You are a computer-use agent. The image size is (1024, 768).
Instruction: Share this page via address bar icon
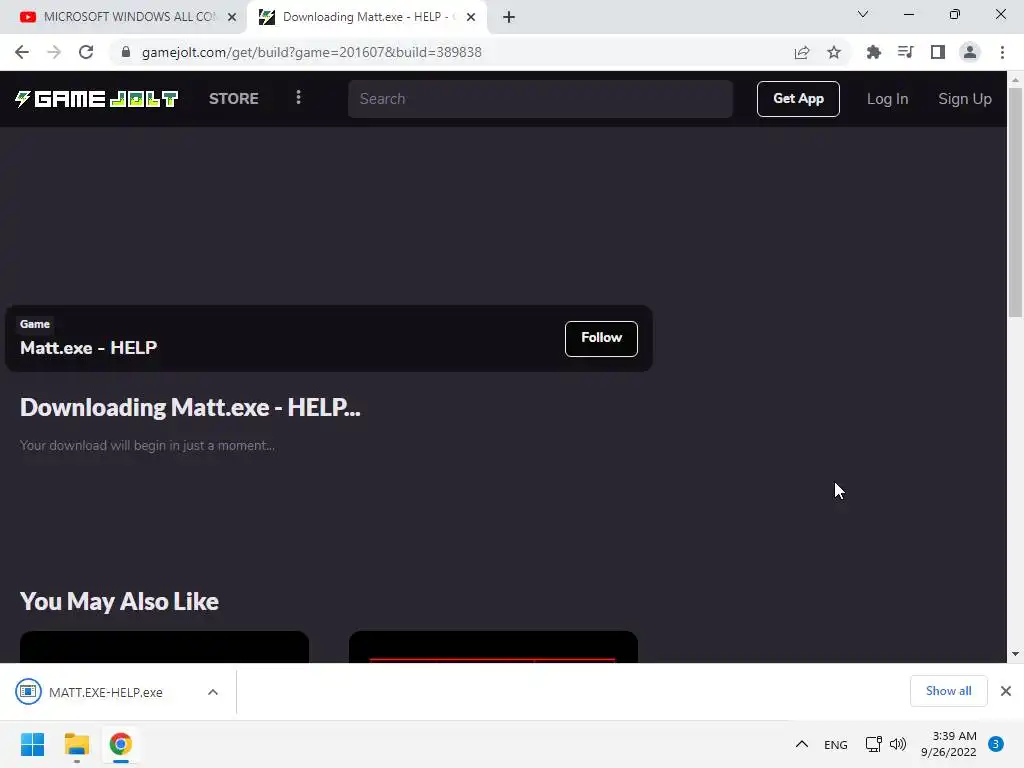pos(802,52)
